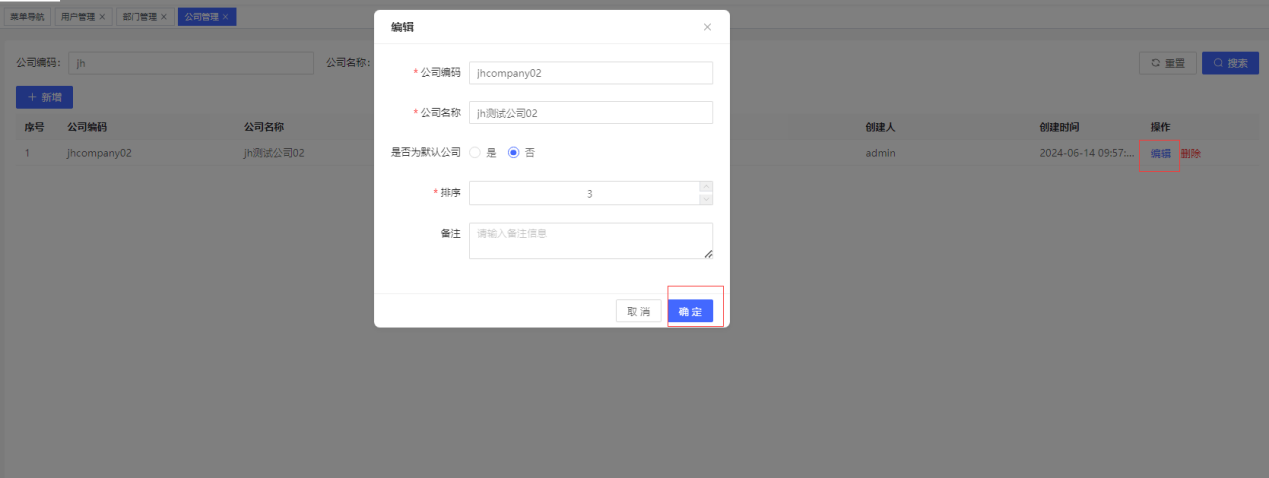Click the jh测试公司02 cell in table

[x=274, y=154]
